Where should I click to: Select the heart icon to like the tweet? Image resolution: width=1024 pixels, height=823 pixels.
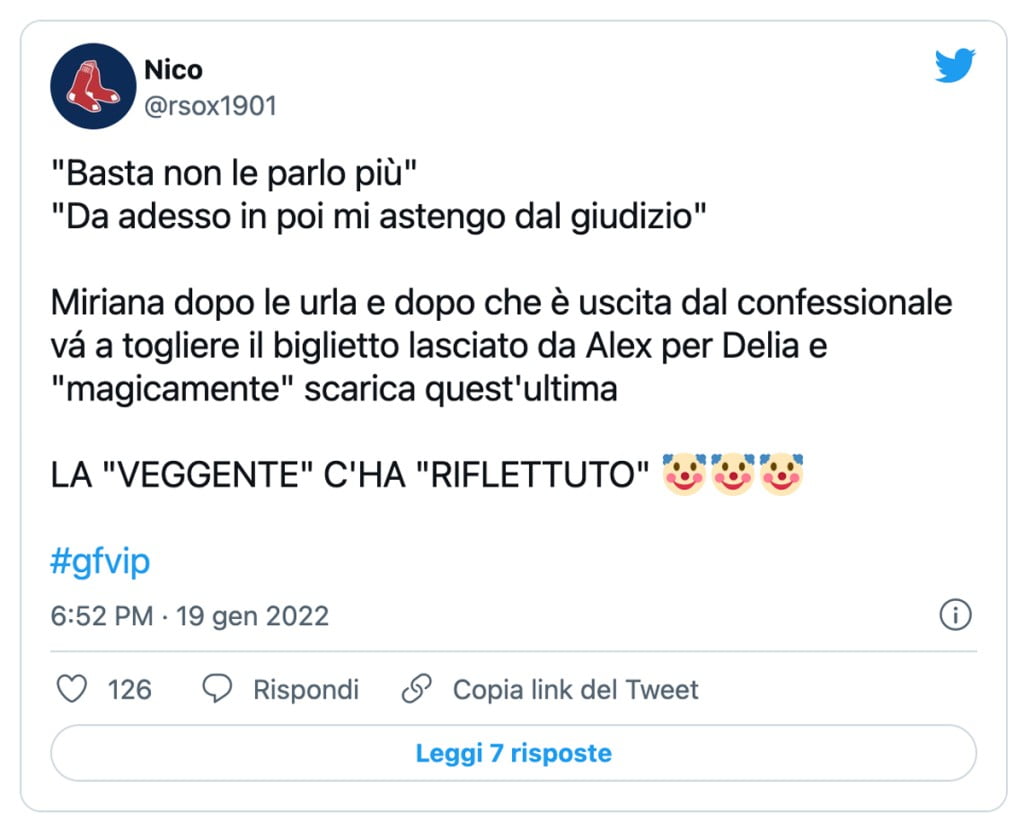[x=71, y=689]
